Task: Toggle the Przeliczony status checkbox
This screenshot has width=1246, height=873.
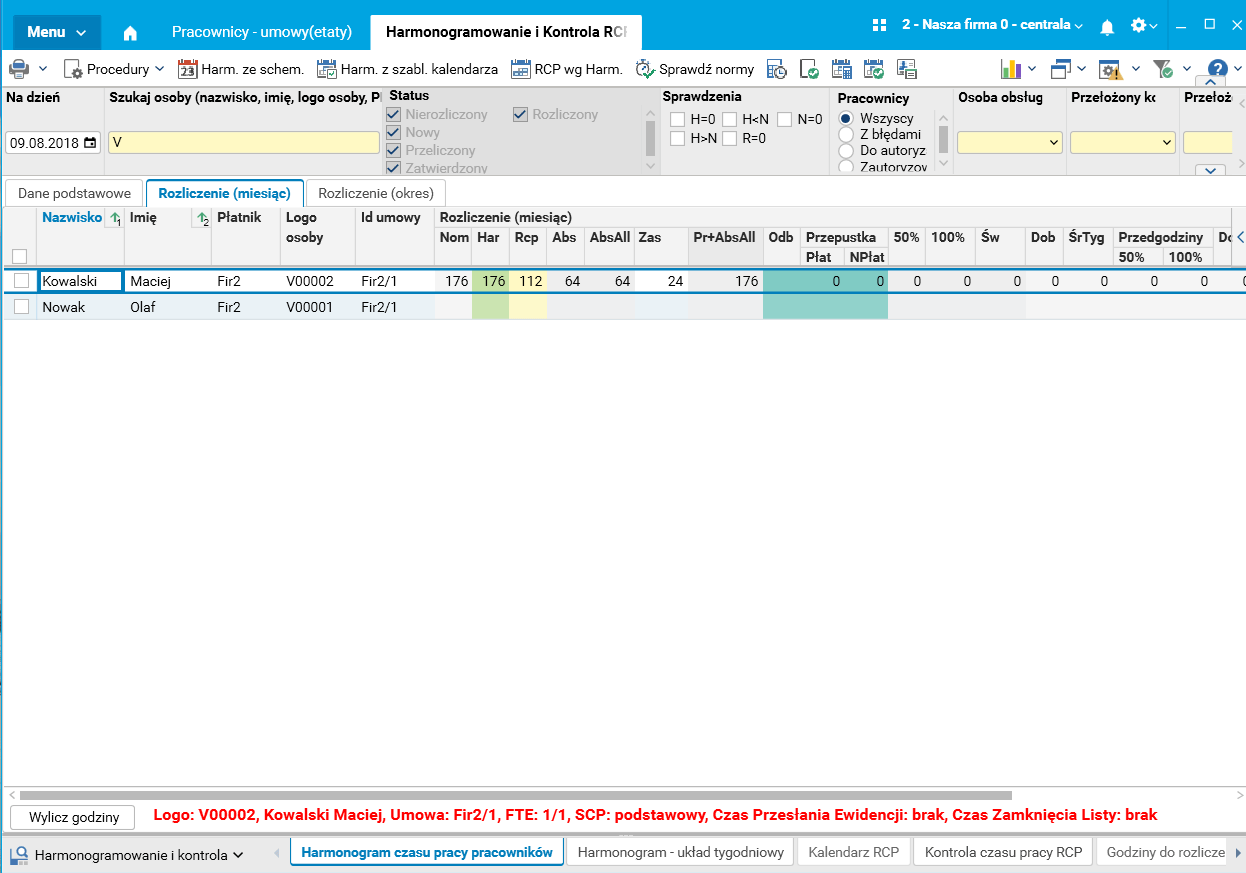Action: (394, 151)
